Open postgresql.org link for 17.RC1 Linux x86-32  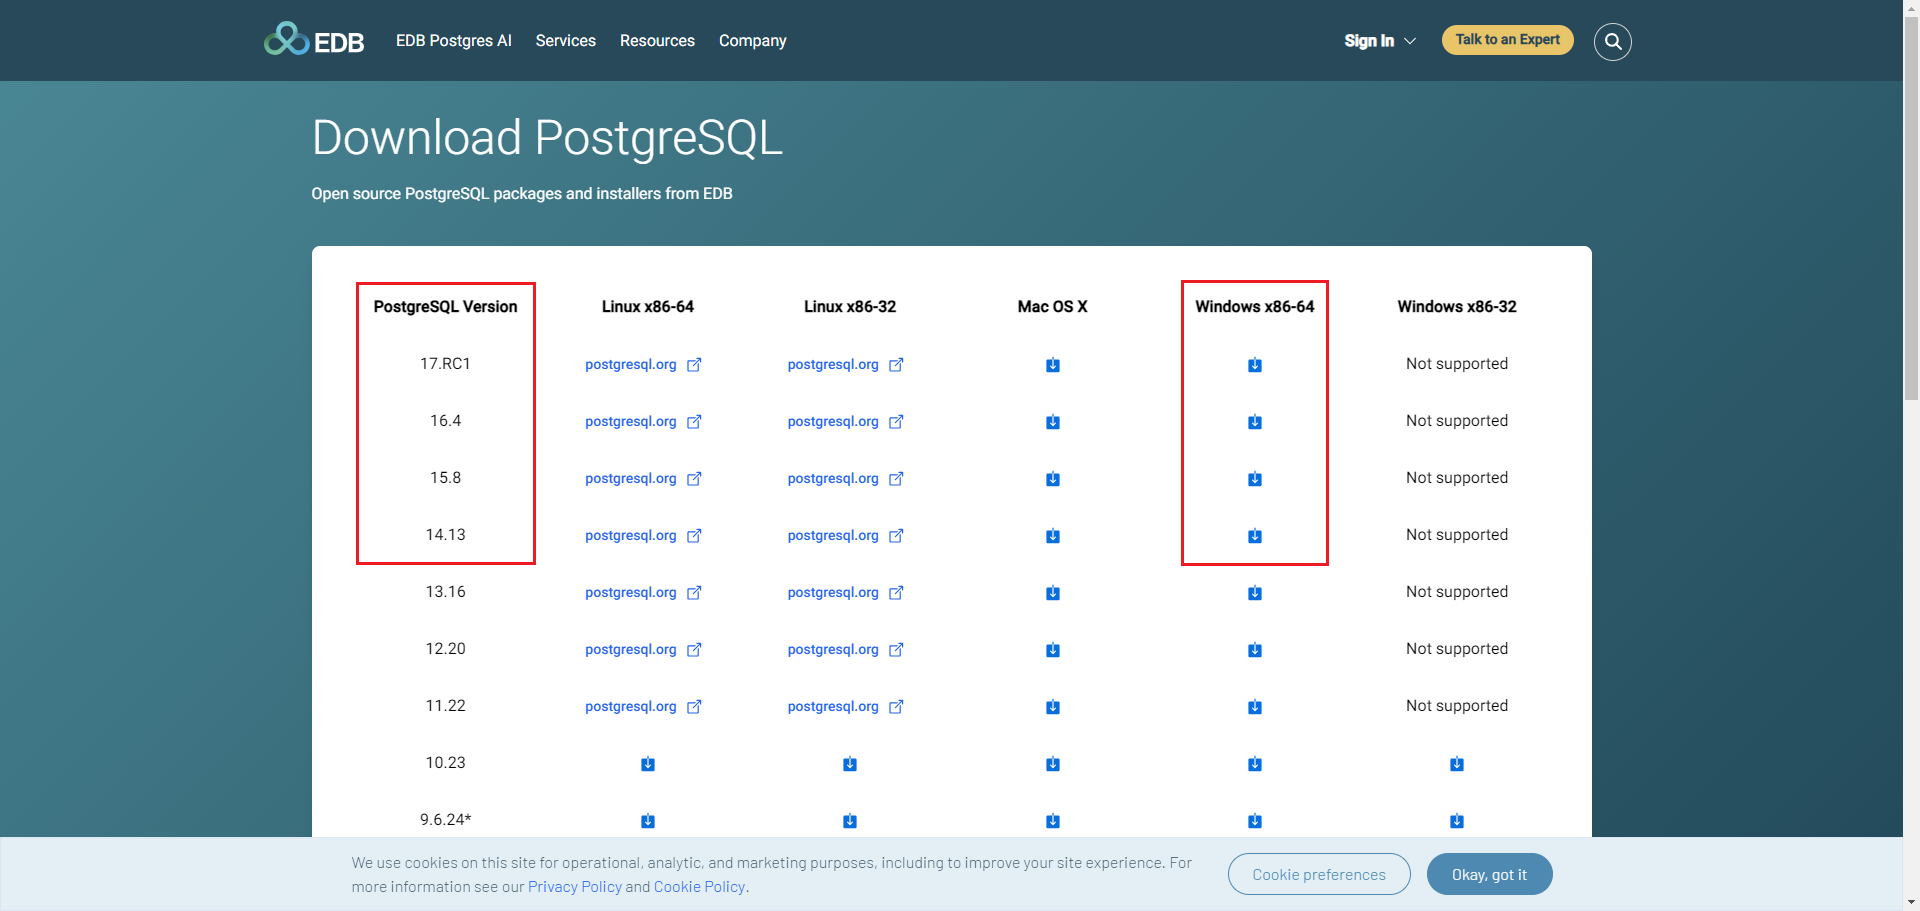(x=845, y=365)
